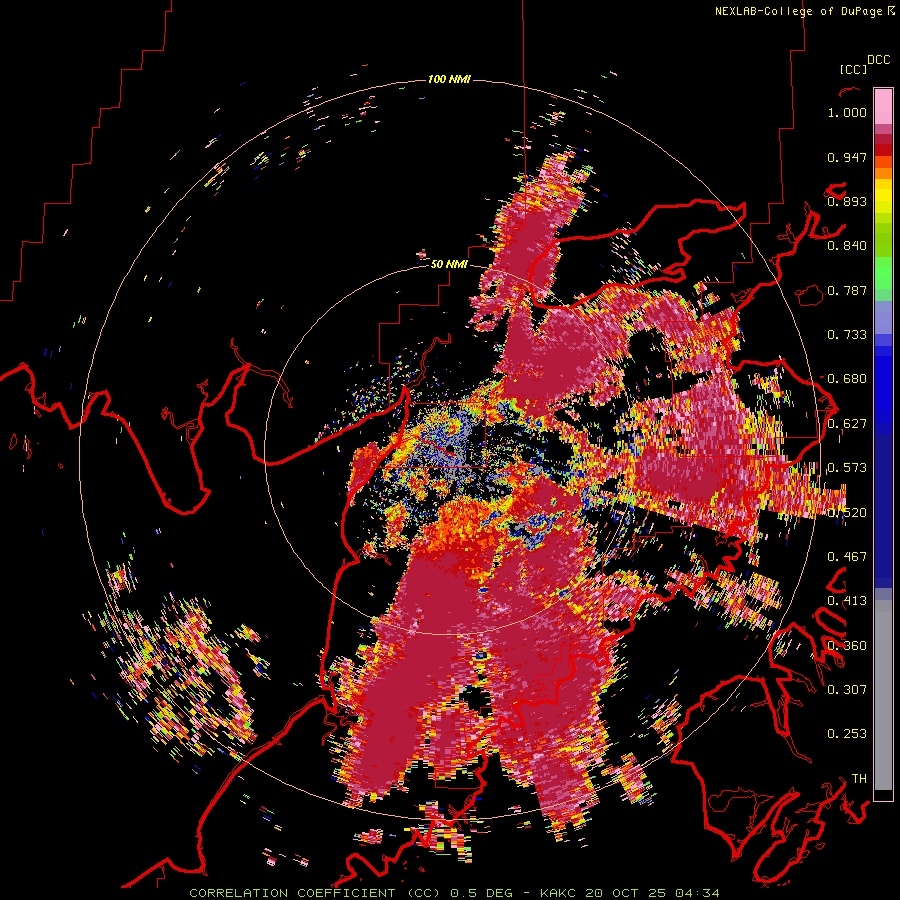Click the 0.947 color scale value
This screenshot has height=900, width=900.
[847, 157]
